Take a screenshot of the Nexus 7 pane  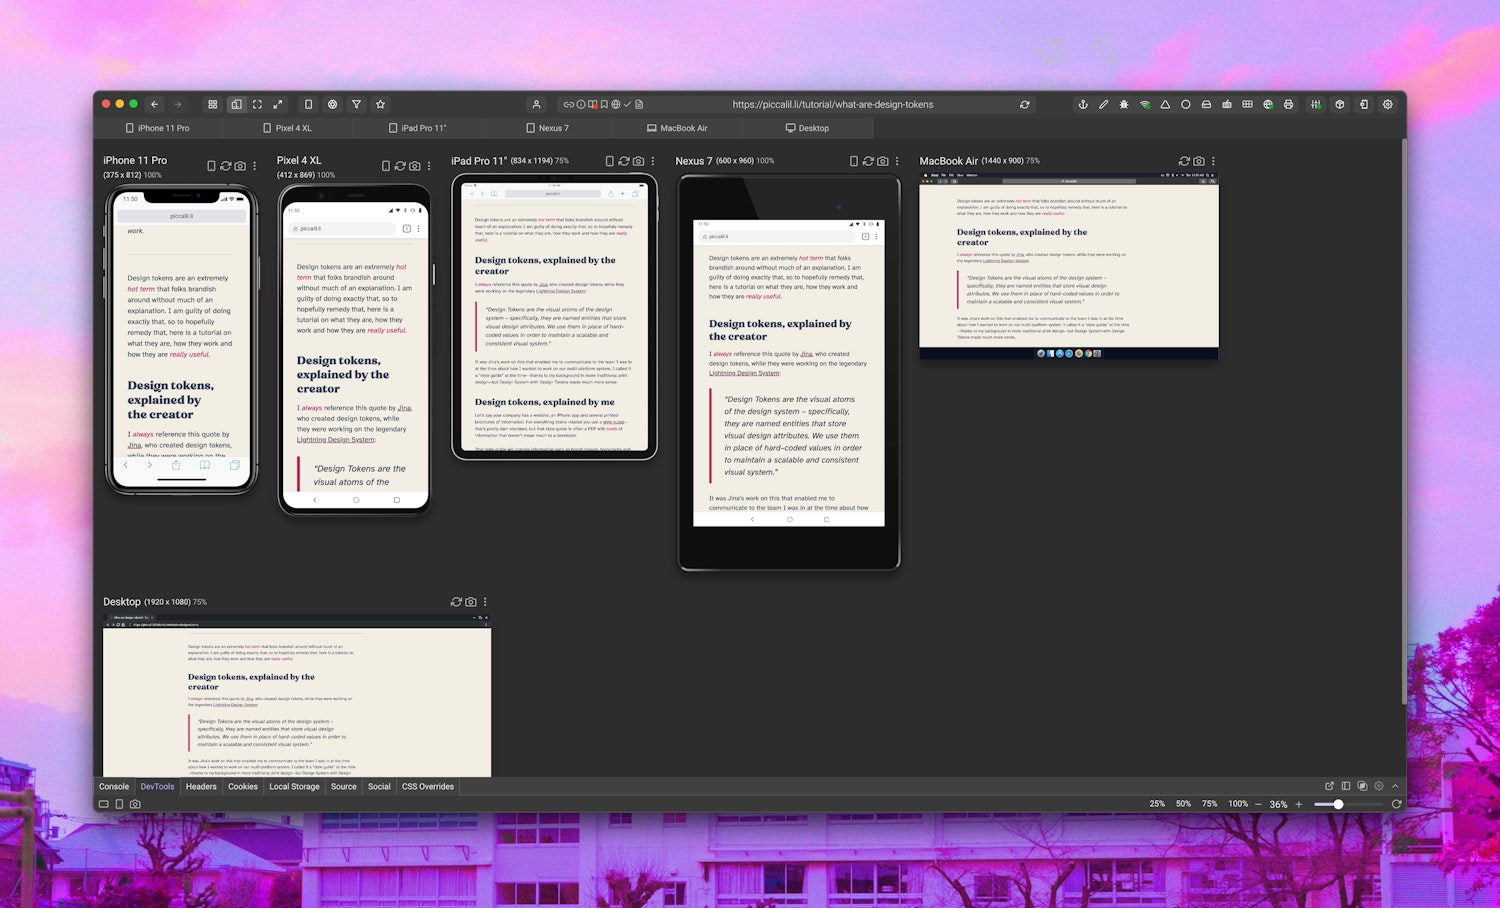882,161
